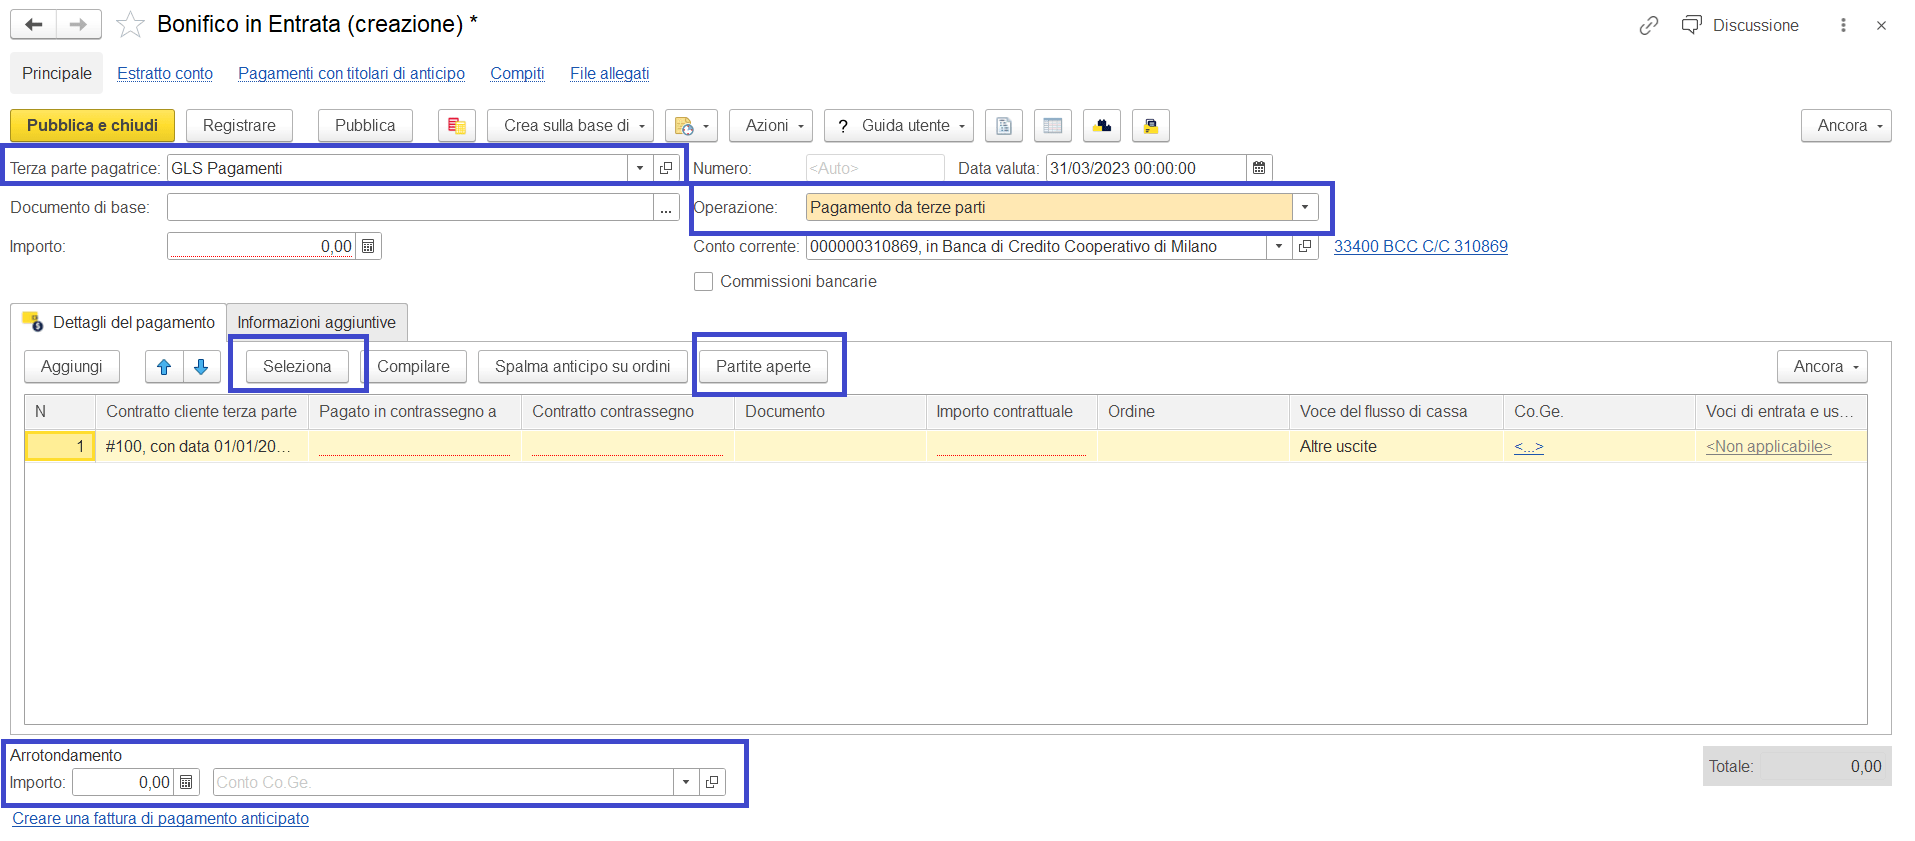Open the Guida utente dropdown
1915x841 pixels.
[898, 126]
